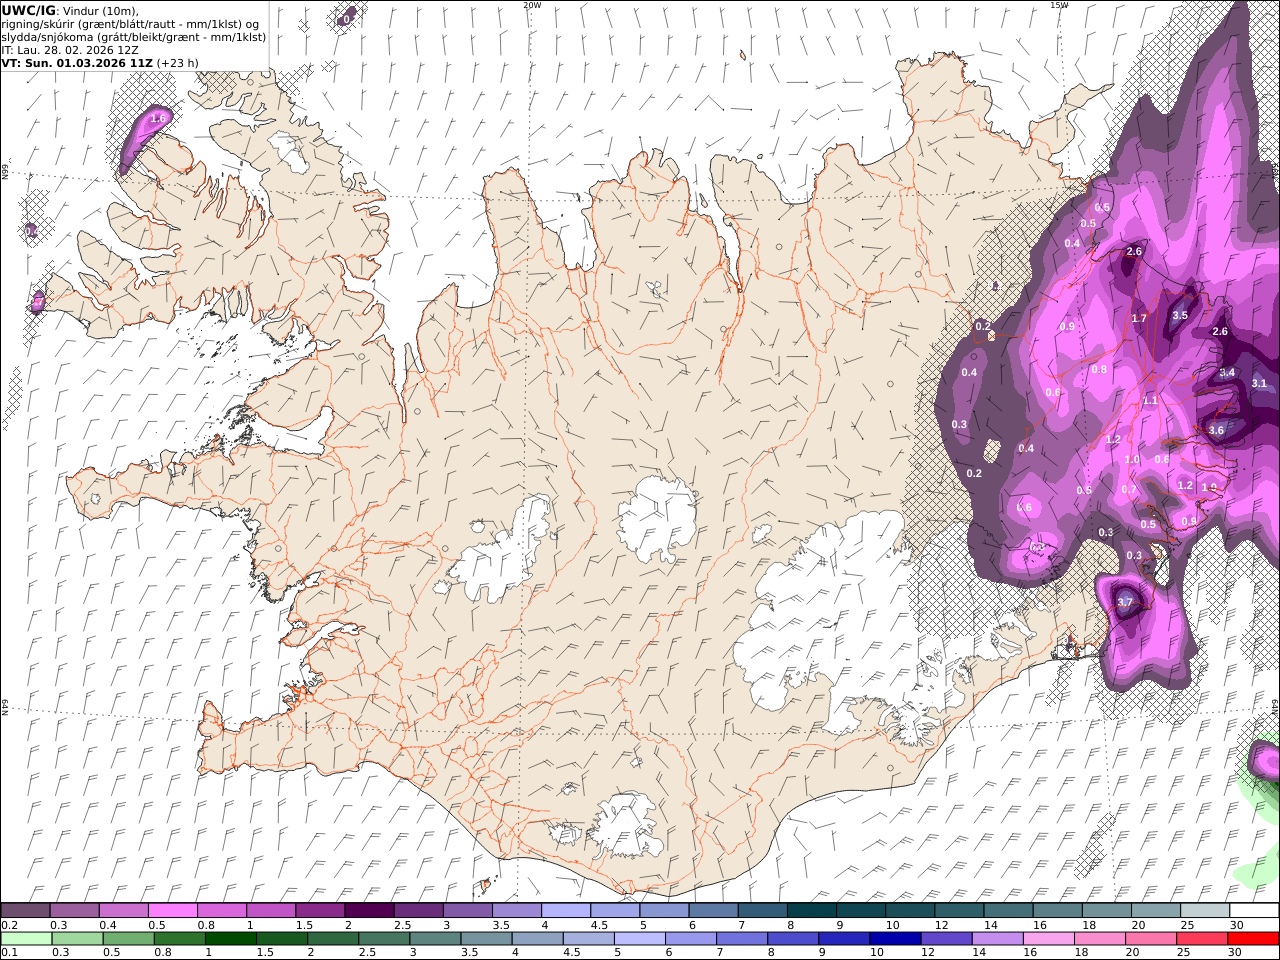Click the 3.4 precipitation value label
The width and height of the screenshot is (1280, 960).
(x=1227, y=372)
